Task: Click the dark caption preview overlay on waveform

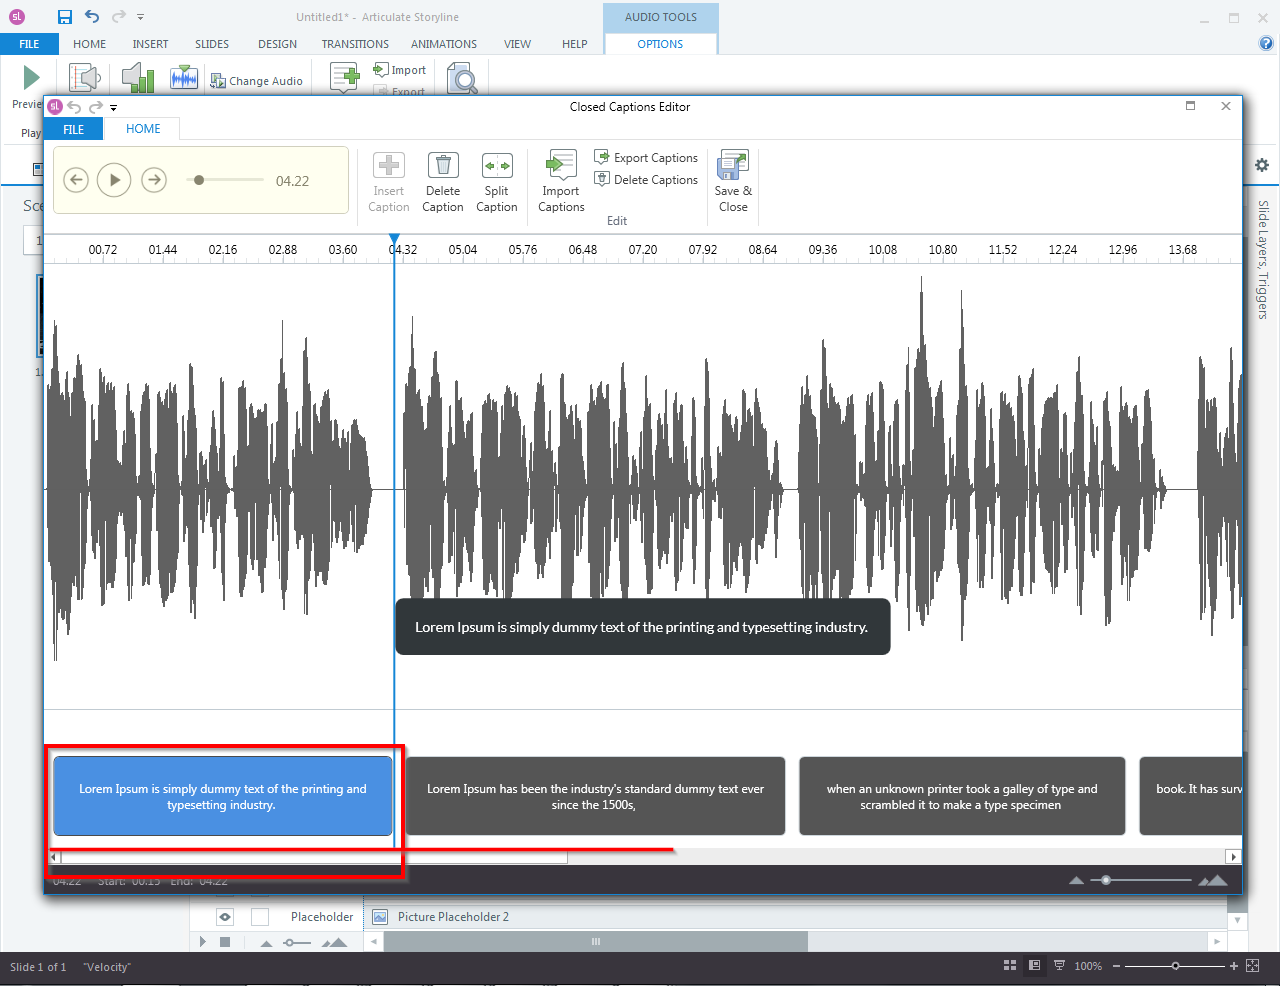Action: (x=642, y=627)
